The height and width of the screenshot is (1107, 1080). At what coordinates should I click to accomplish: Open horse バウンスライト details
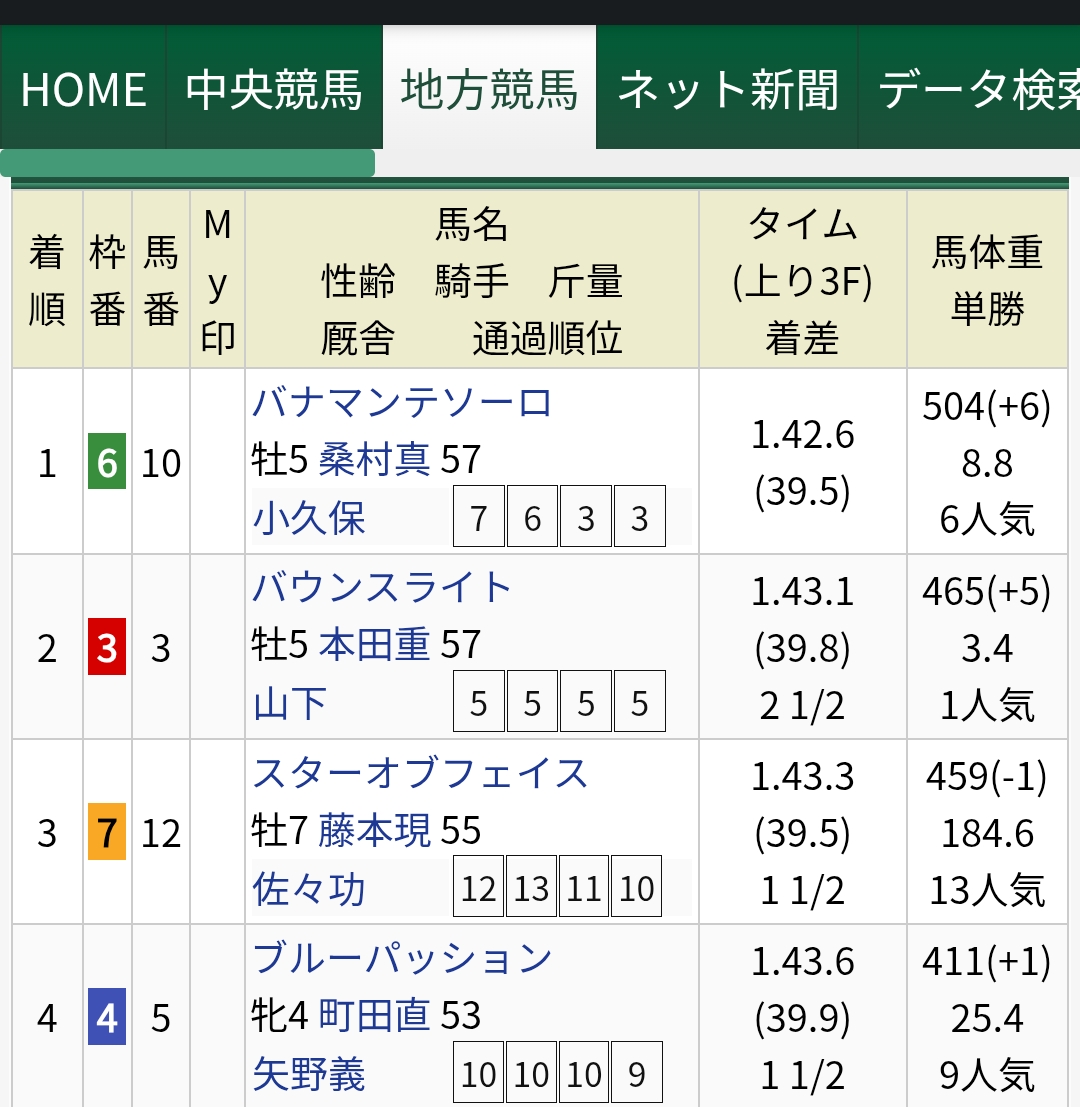tap(382, 588)
